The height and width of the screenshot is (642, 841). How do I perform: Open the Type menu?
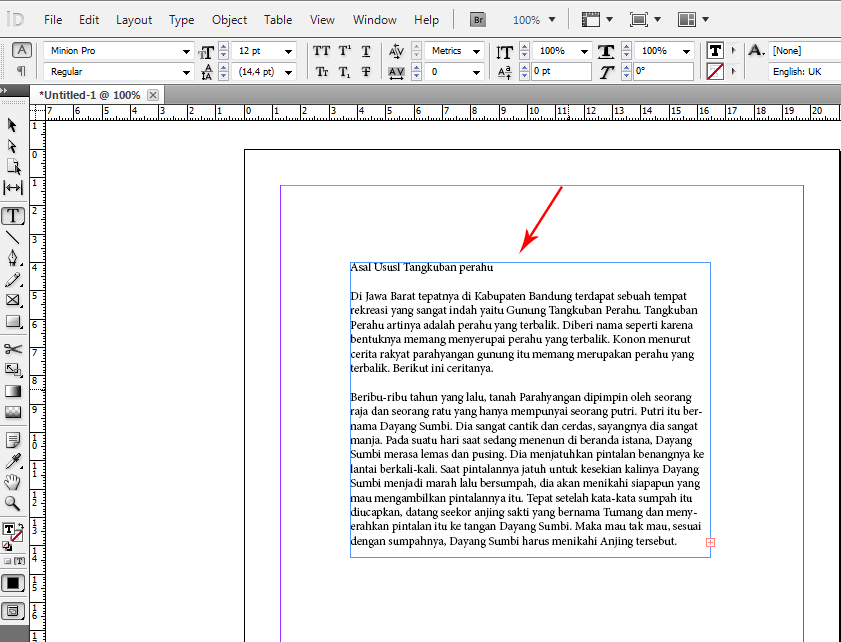[x=181, y=19]
